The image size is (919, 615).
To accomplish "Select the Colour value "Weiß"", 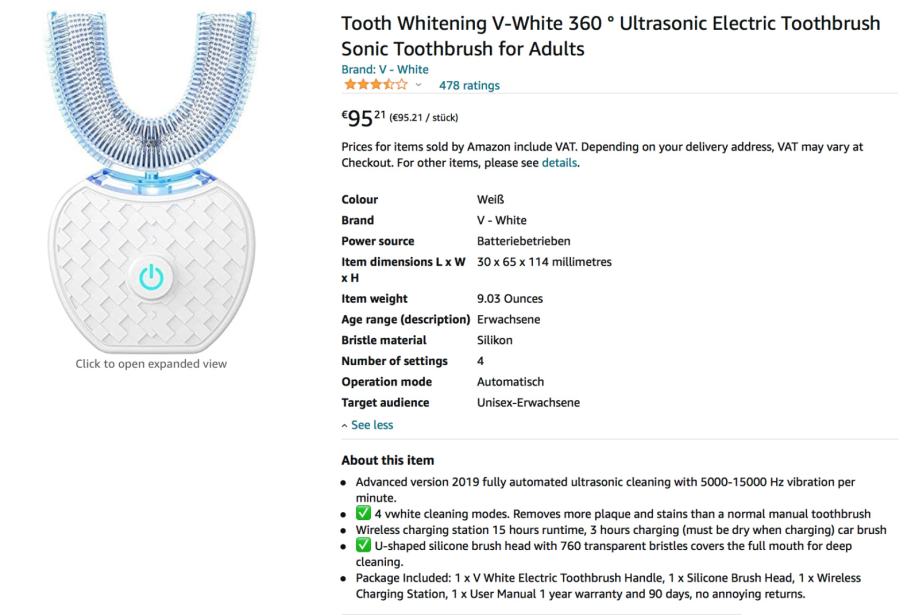I will pos(490,200).
